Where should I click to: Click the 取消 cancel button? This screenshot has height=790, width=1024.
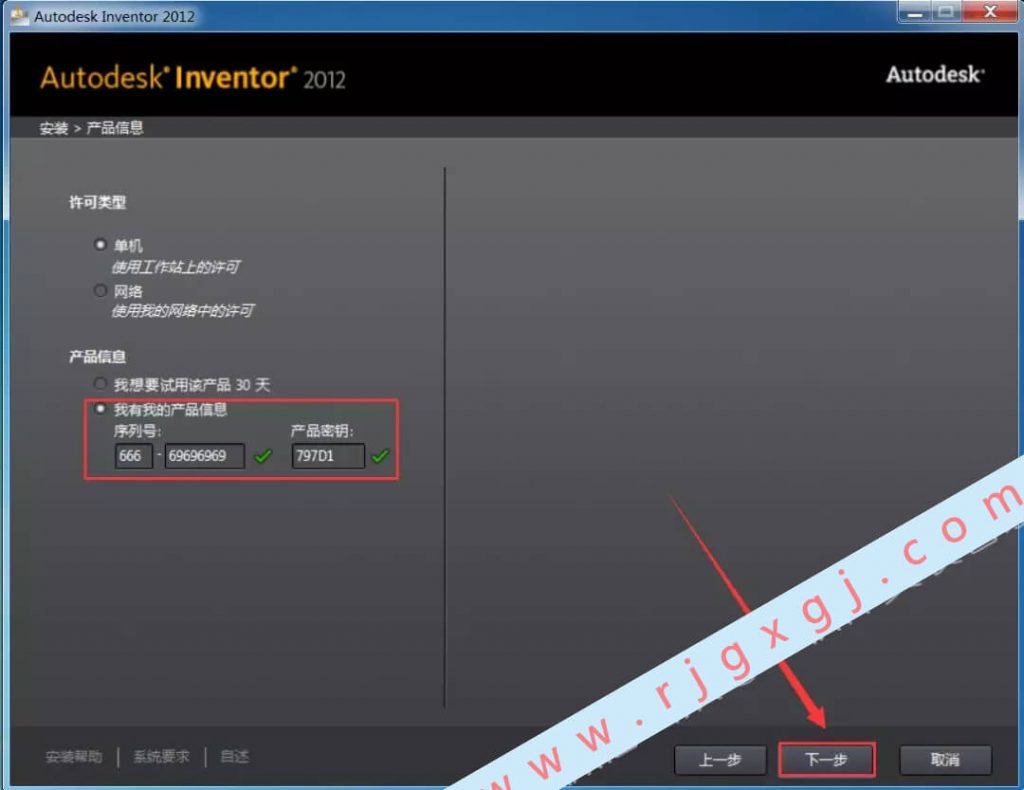coord(945,759)
